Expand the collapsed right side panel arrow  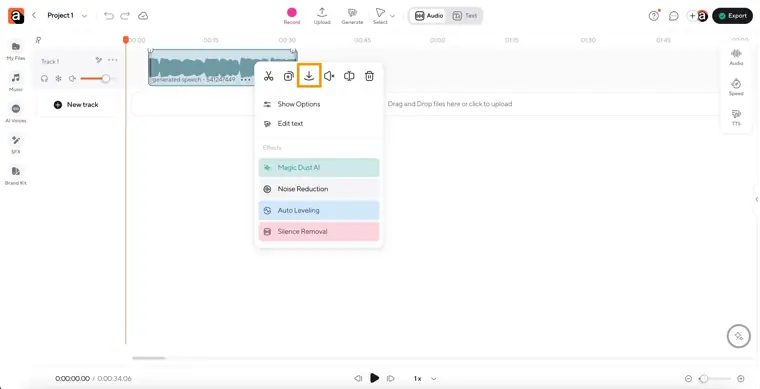tap(756, 199)
